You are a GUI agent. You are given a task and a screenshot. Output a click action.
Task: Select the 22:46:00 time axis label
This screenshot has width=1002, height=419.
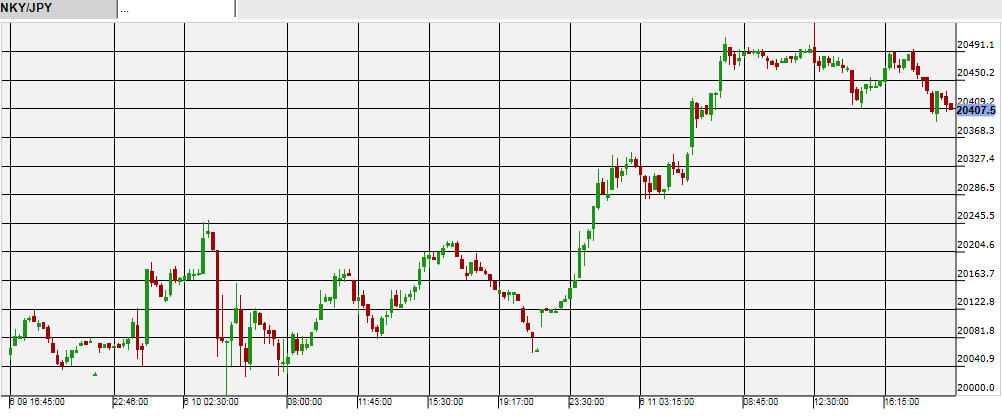[x=132, y=402]
